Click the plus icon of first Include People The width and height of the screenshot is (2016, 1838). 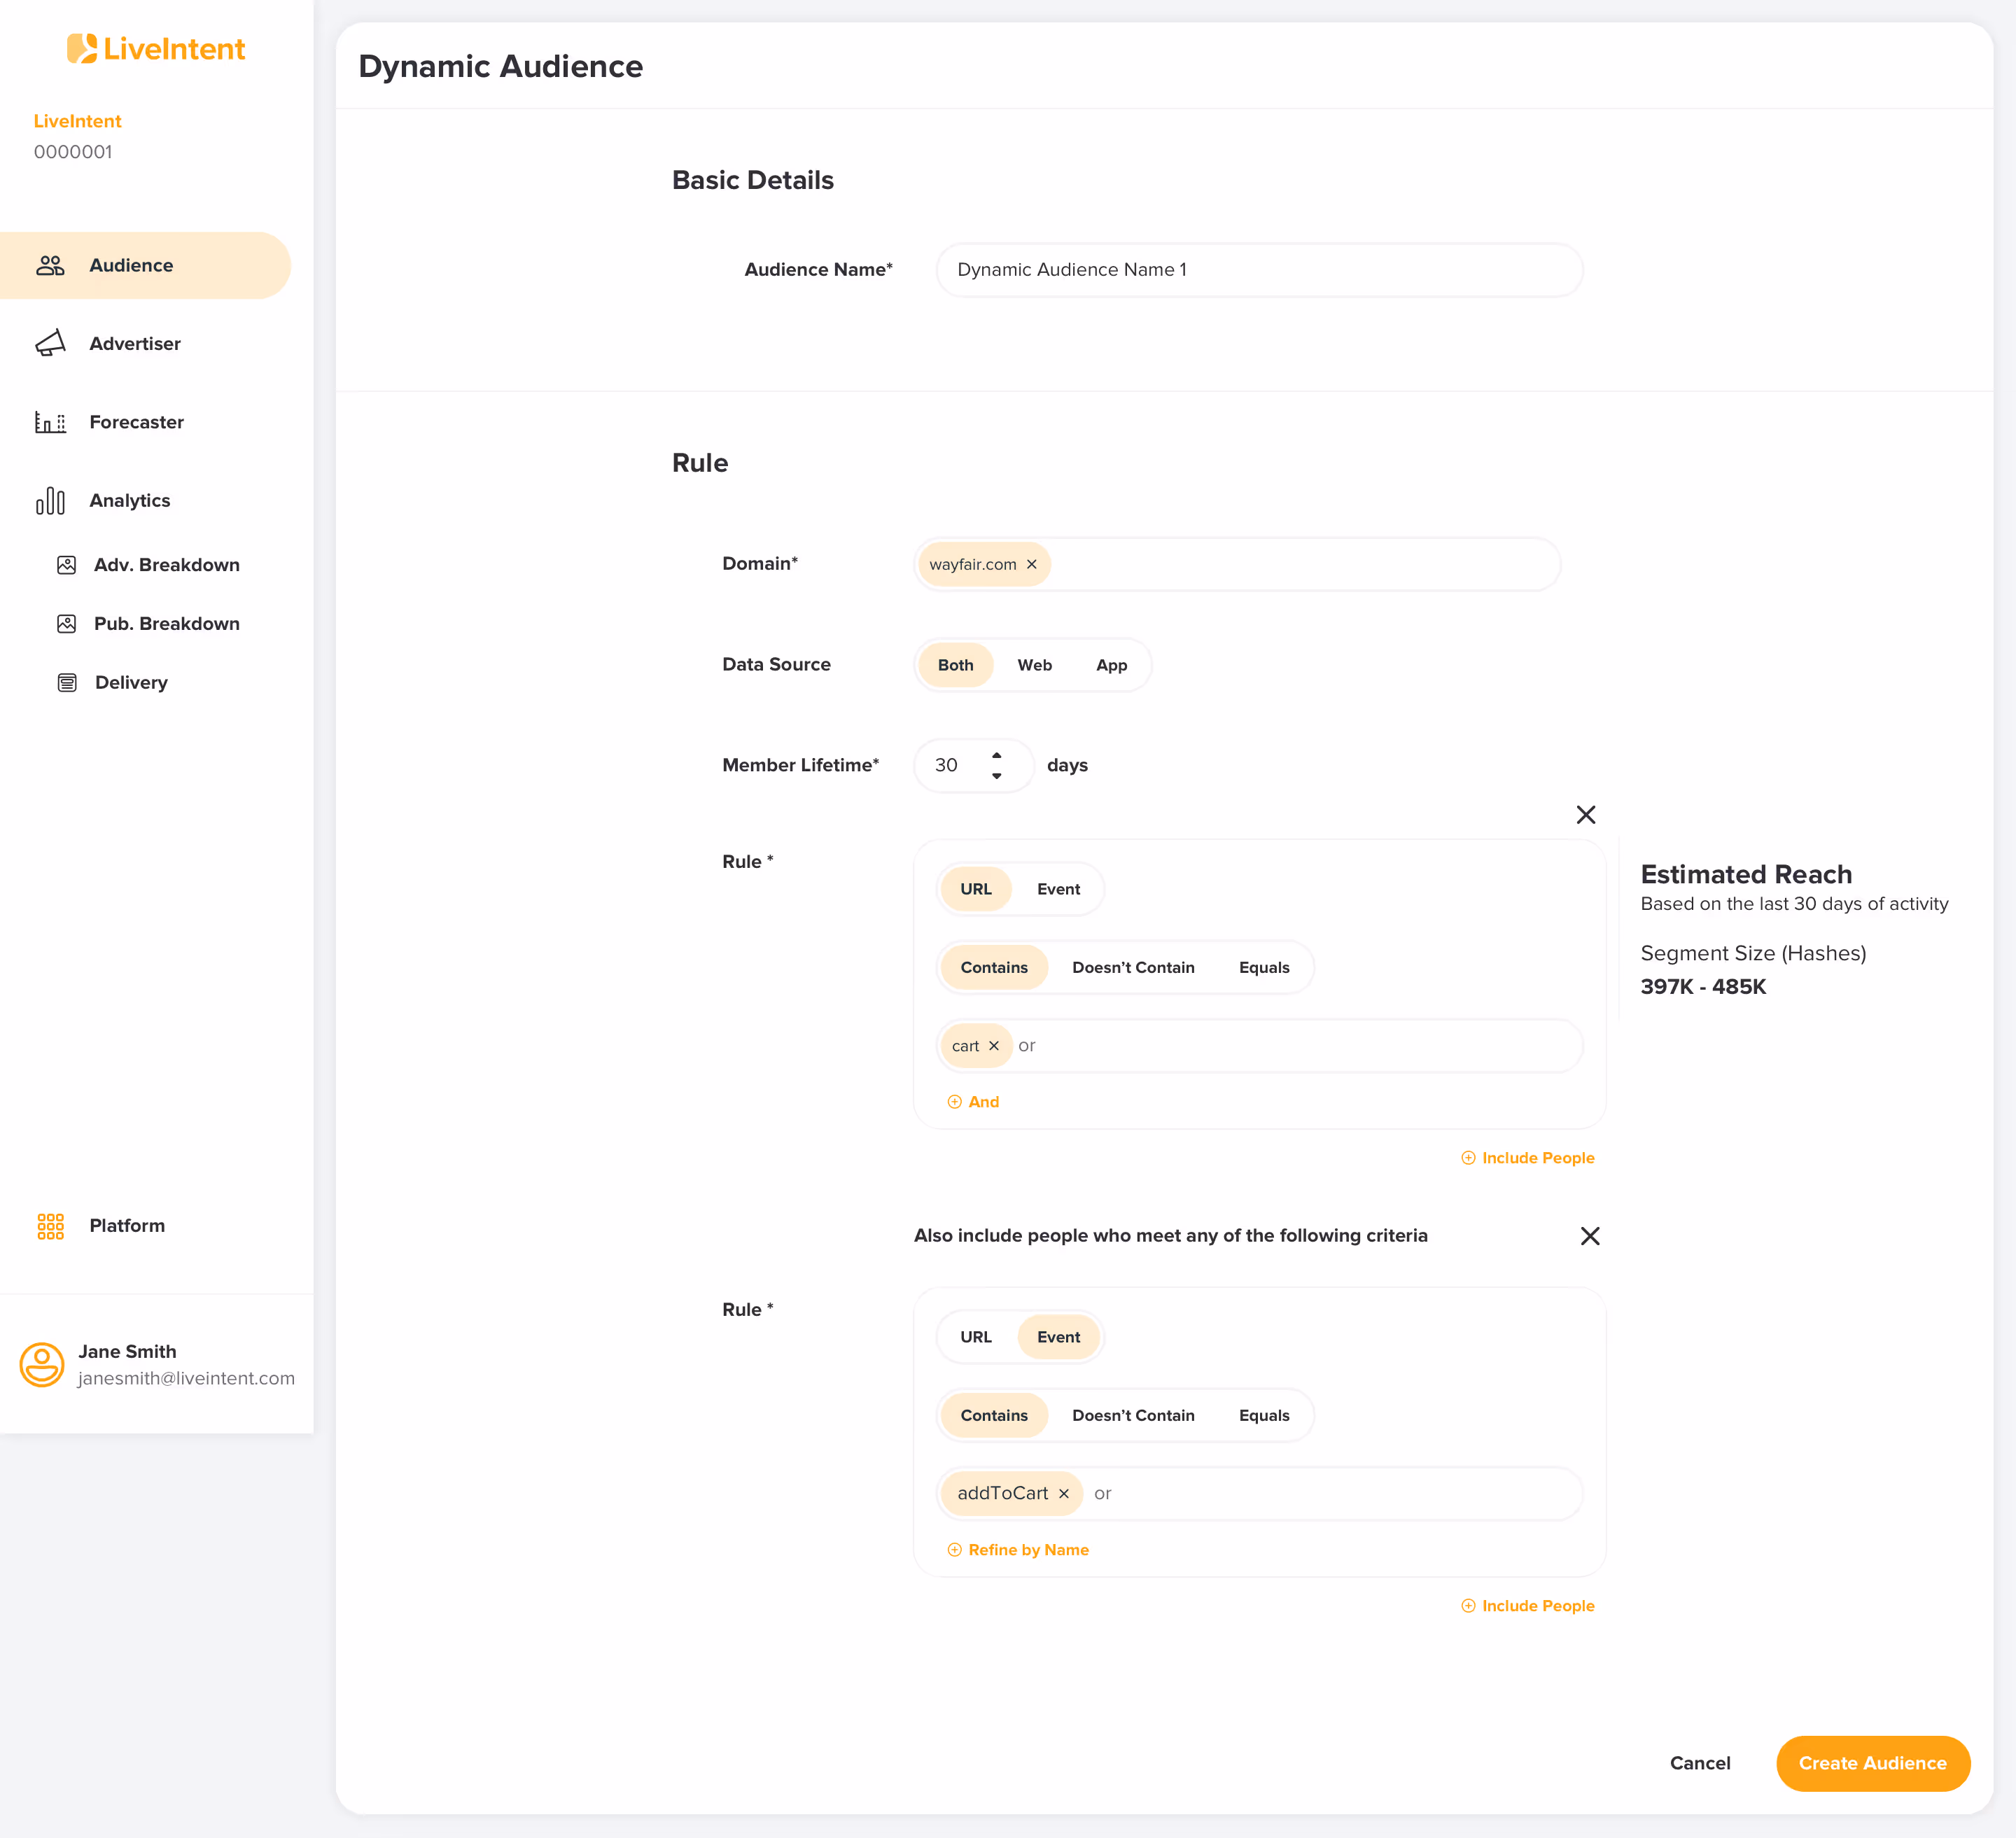pyautogui.click(x=1468, y=1158)
